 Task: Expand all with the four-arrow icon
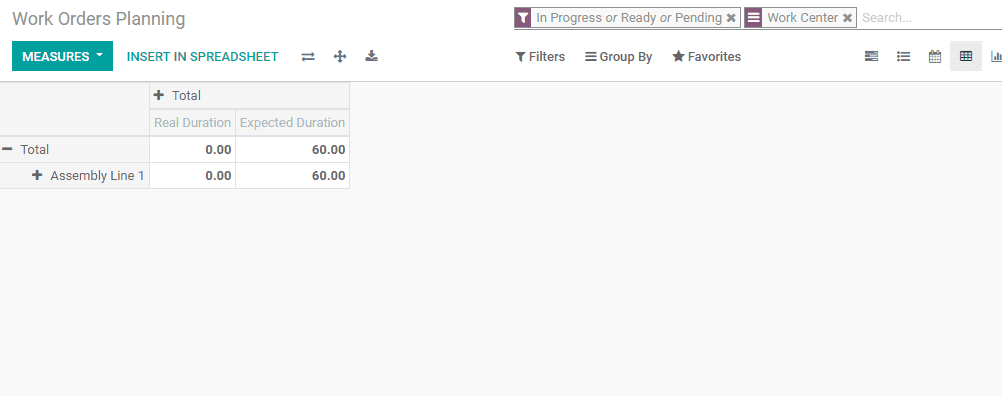coord(340,56)
